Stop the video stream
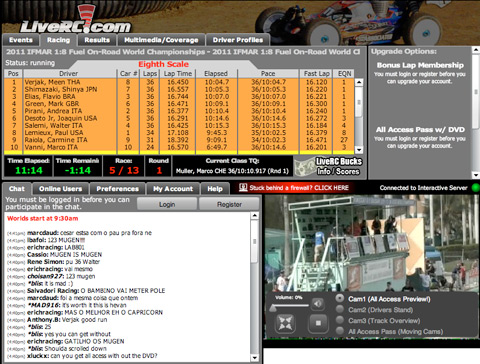This screenshot has height=364, width=480. 318,323
